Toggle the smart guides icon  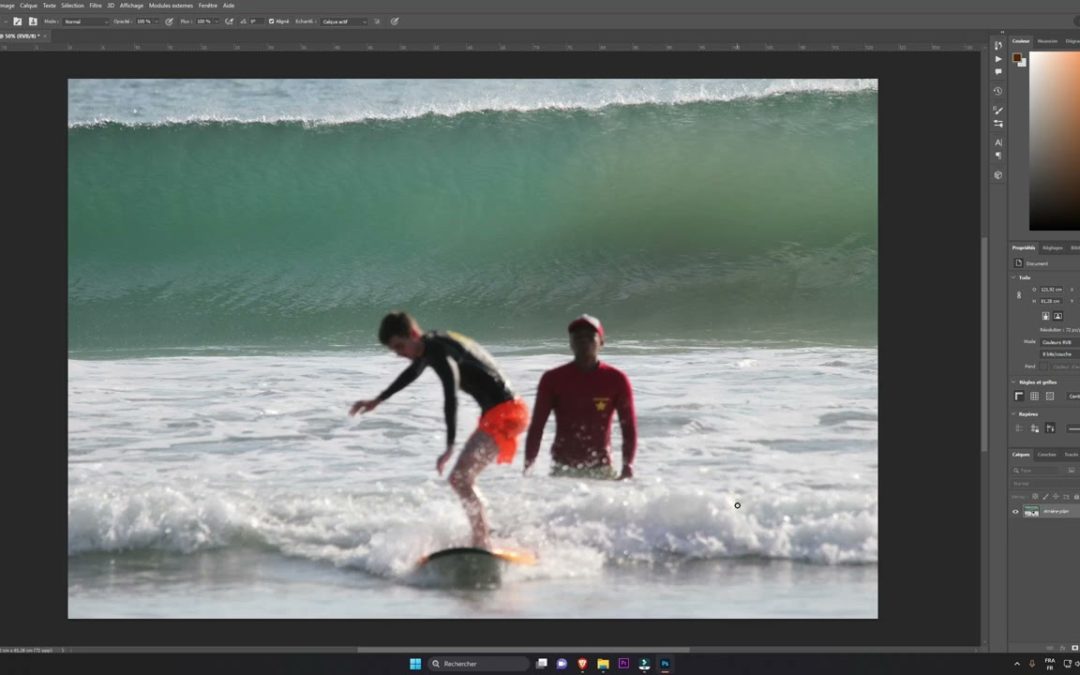[x=1050, y=428]
